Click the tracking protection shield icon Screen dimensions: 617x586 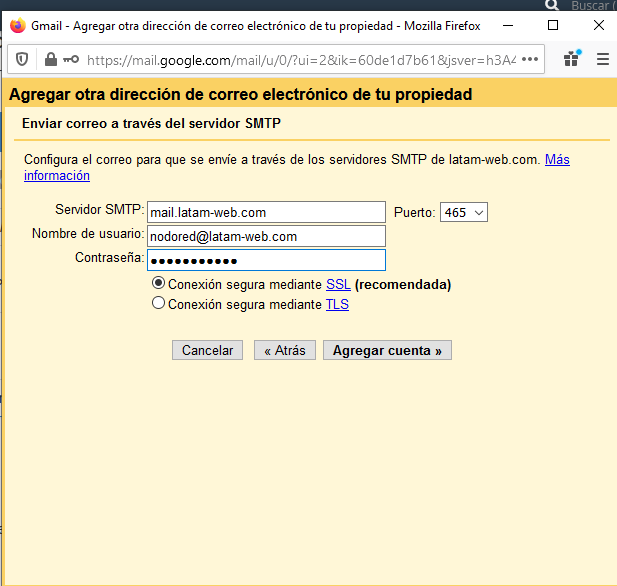point(22,59)
